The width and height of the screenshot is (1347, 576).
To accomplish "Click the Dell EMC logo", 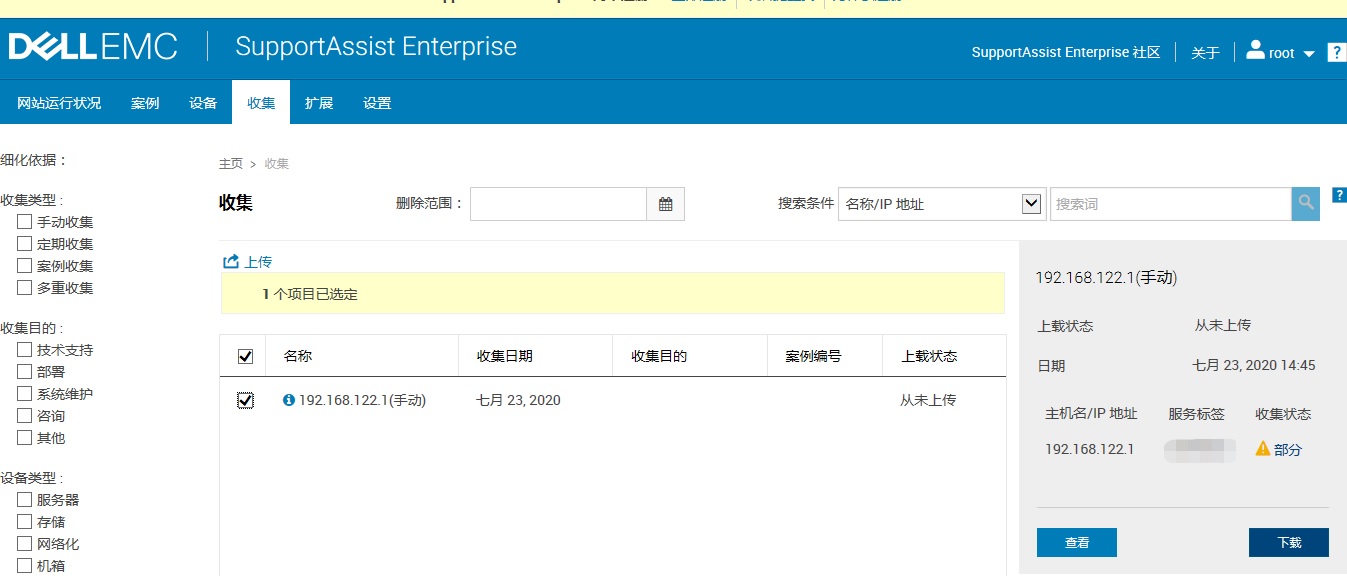I will tap(92, 46).
